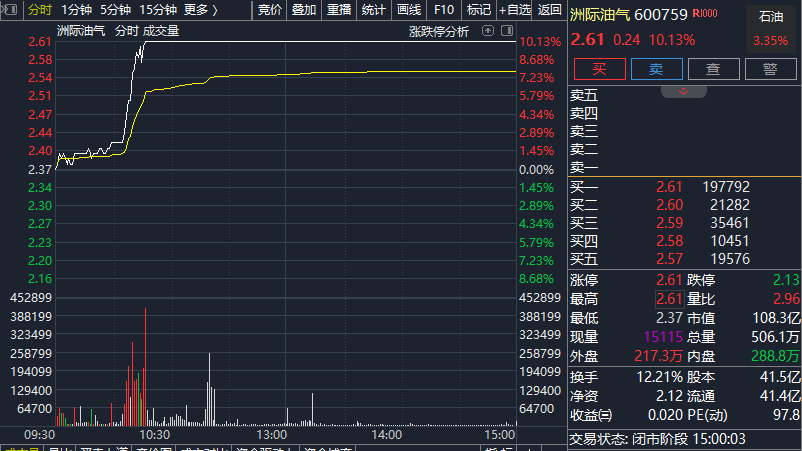Open the F10 company info
The height and width of the screenshot is (451, 802).
tap(444, 10)
